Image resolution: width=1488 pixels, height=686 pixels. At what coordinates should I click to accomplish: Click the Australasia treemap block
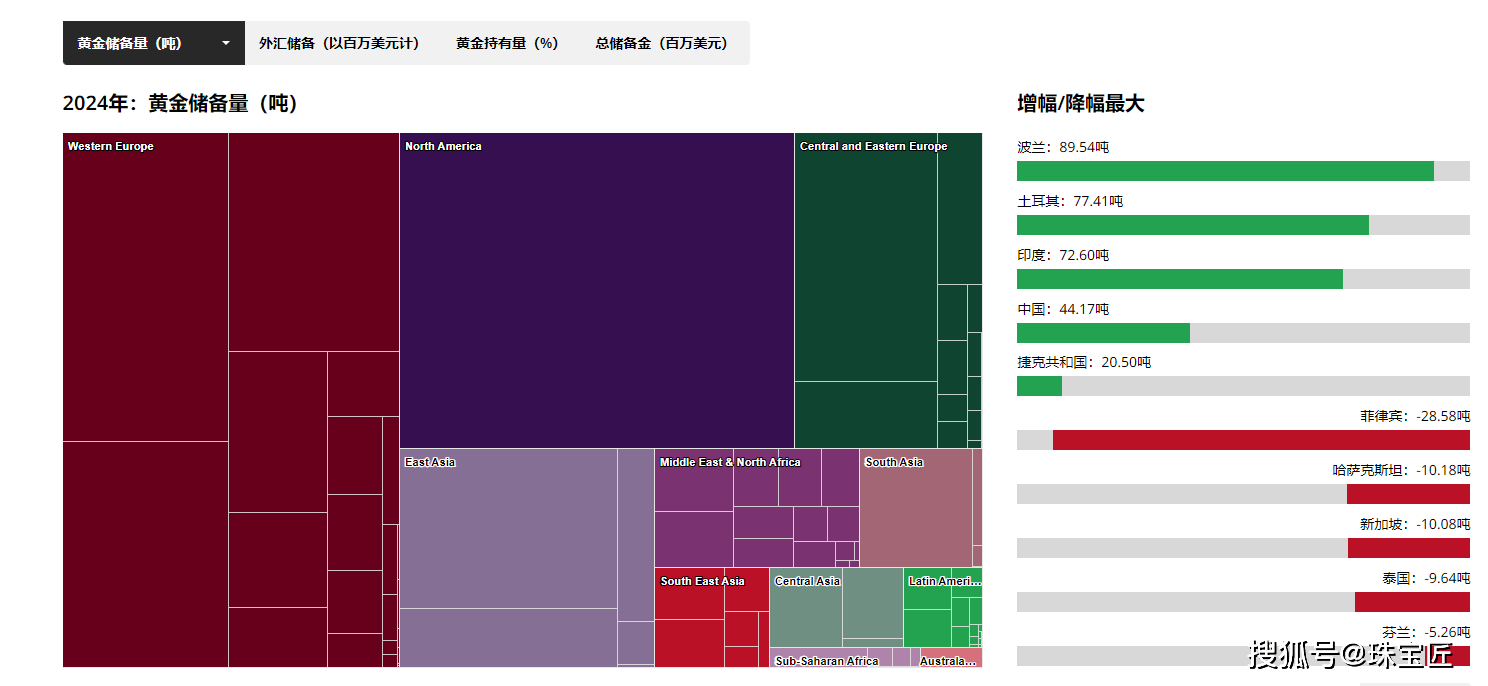(x=949, y=660)
